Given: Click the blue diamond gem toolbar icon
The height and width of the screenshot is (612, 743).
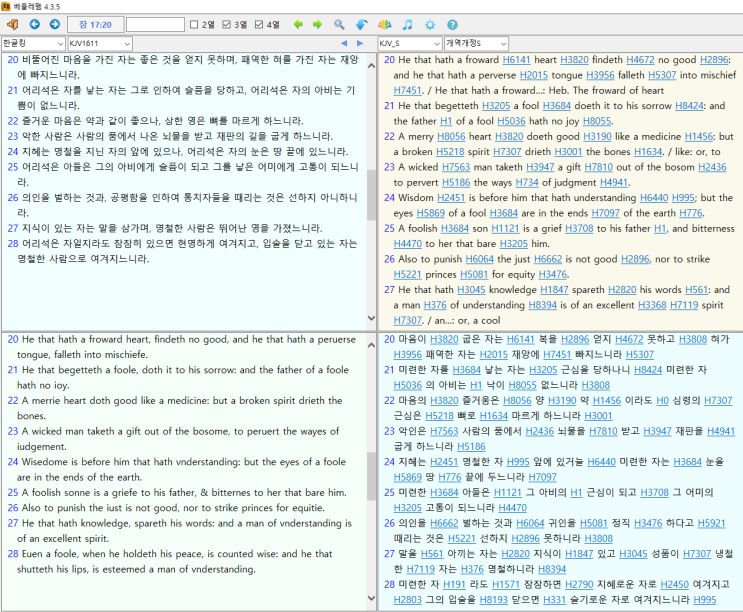Looking at the screenshot, I should pyautogui.click(x=362, y=25).
